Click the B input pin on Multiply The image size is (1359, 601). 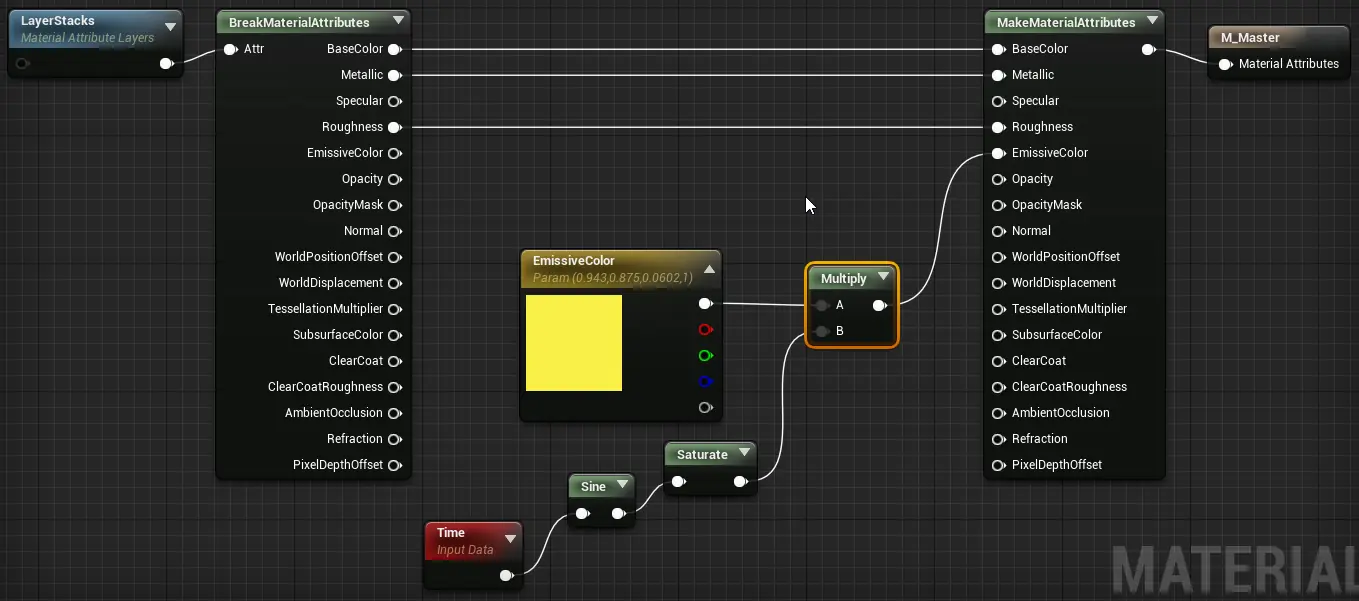click(x=822, y=331)
